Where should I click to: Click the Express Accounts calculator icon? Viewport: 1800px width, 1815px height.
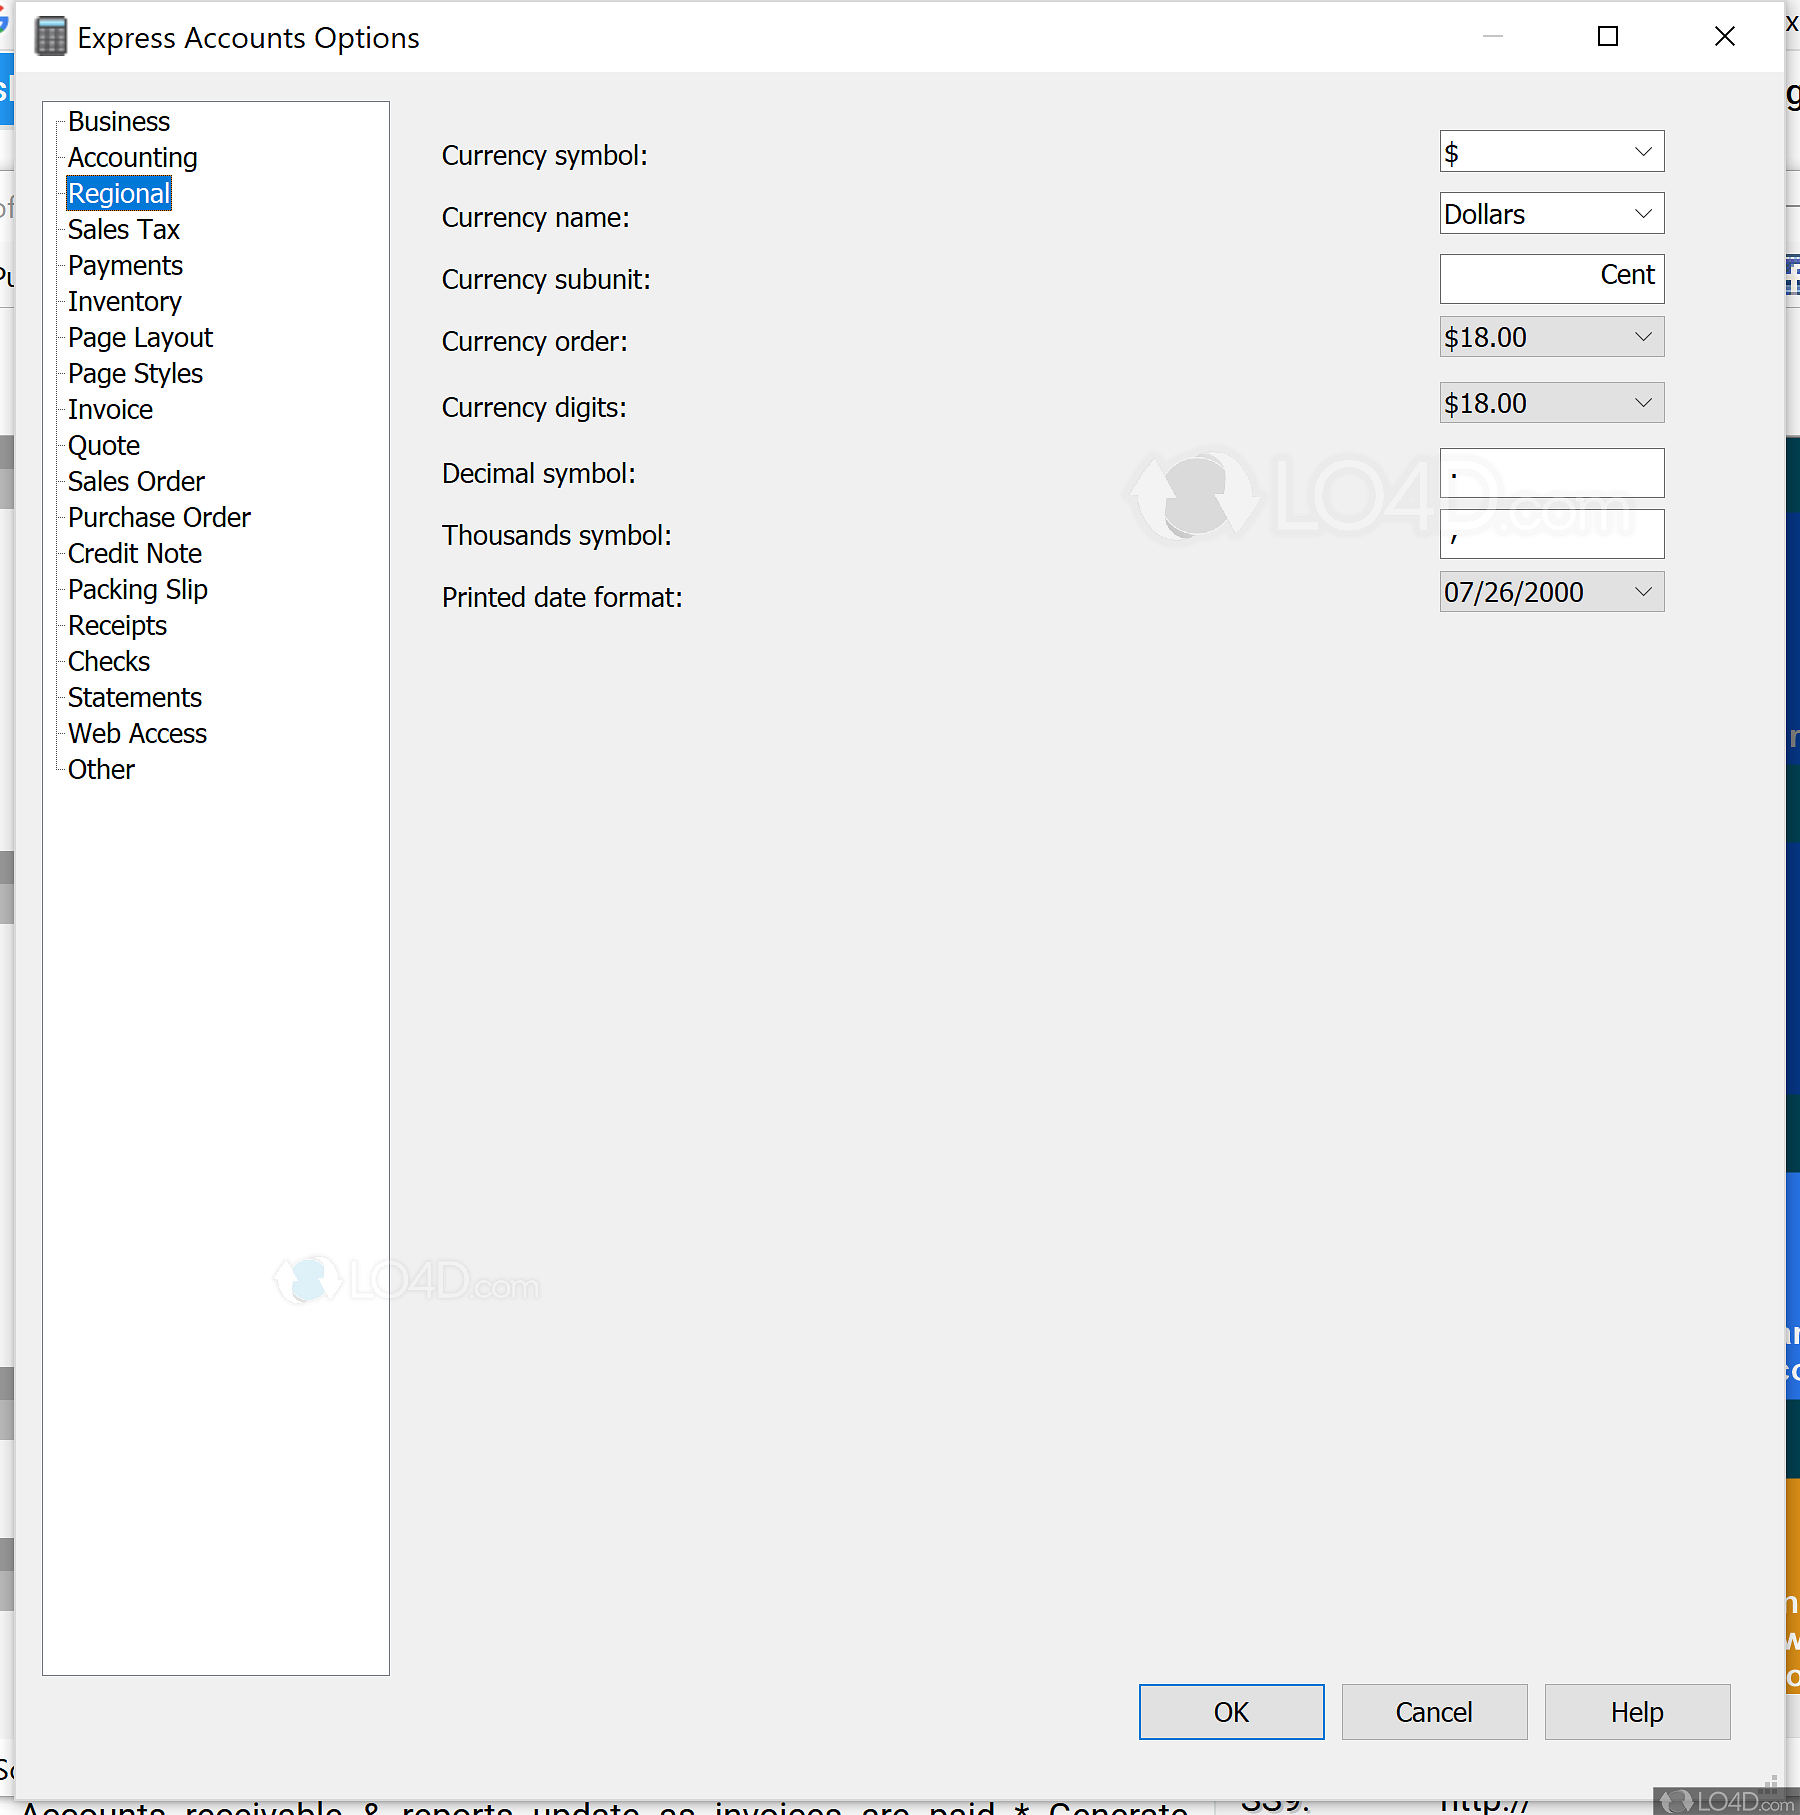[x=51, y=36]
